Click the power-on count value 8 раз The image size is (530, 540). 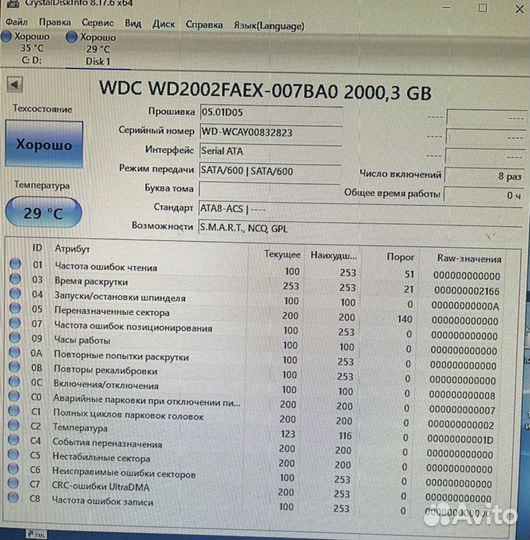point(484,176)
